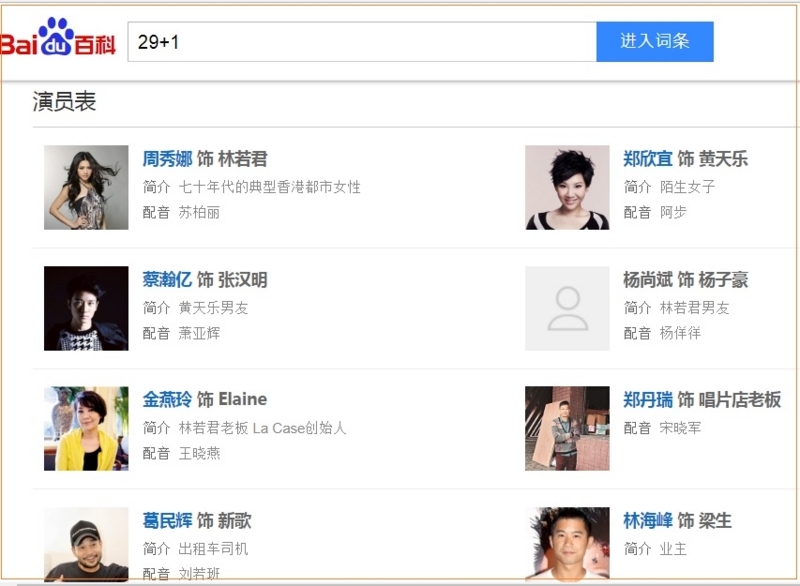This screenshot has width=800, height=586.
Task: Click the text 业主
Action: 673,549
